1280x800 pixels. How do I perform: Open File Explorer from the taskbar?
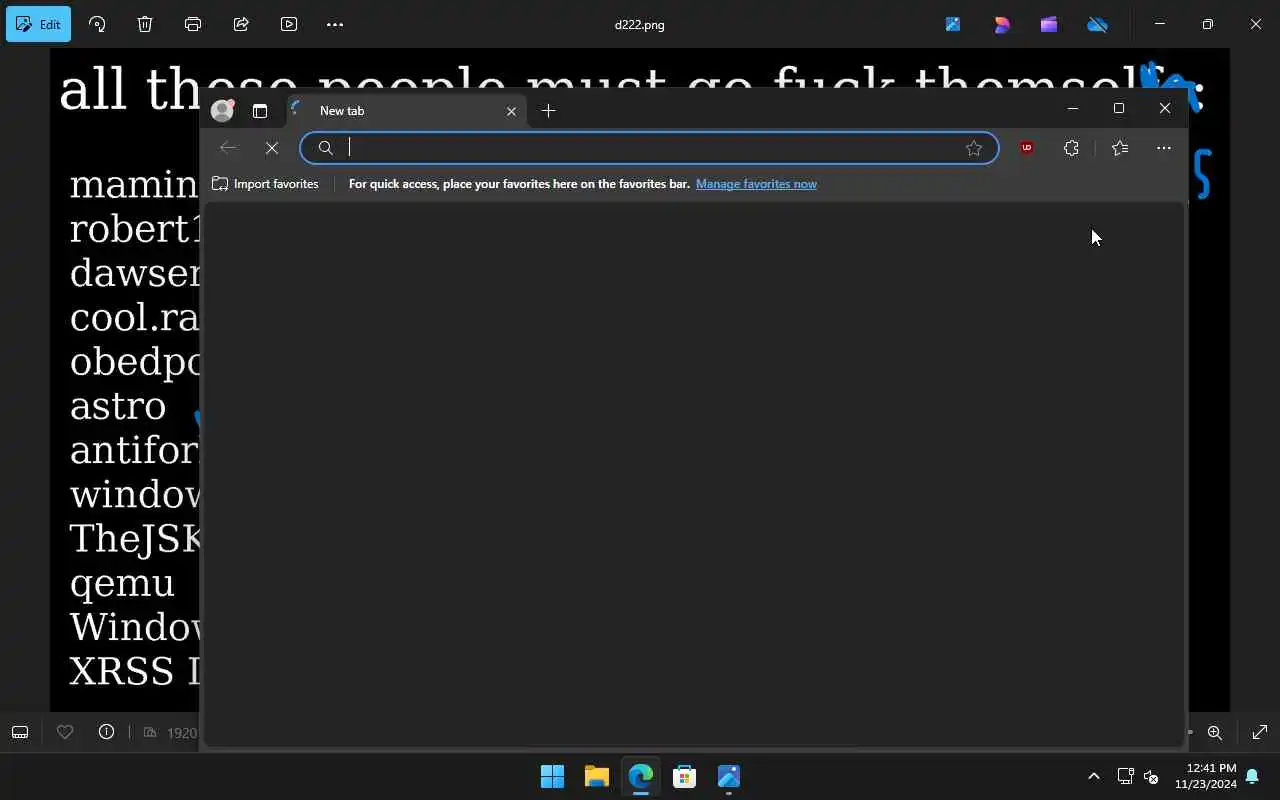point(597,776)
